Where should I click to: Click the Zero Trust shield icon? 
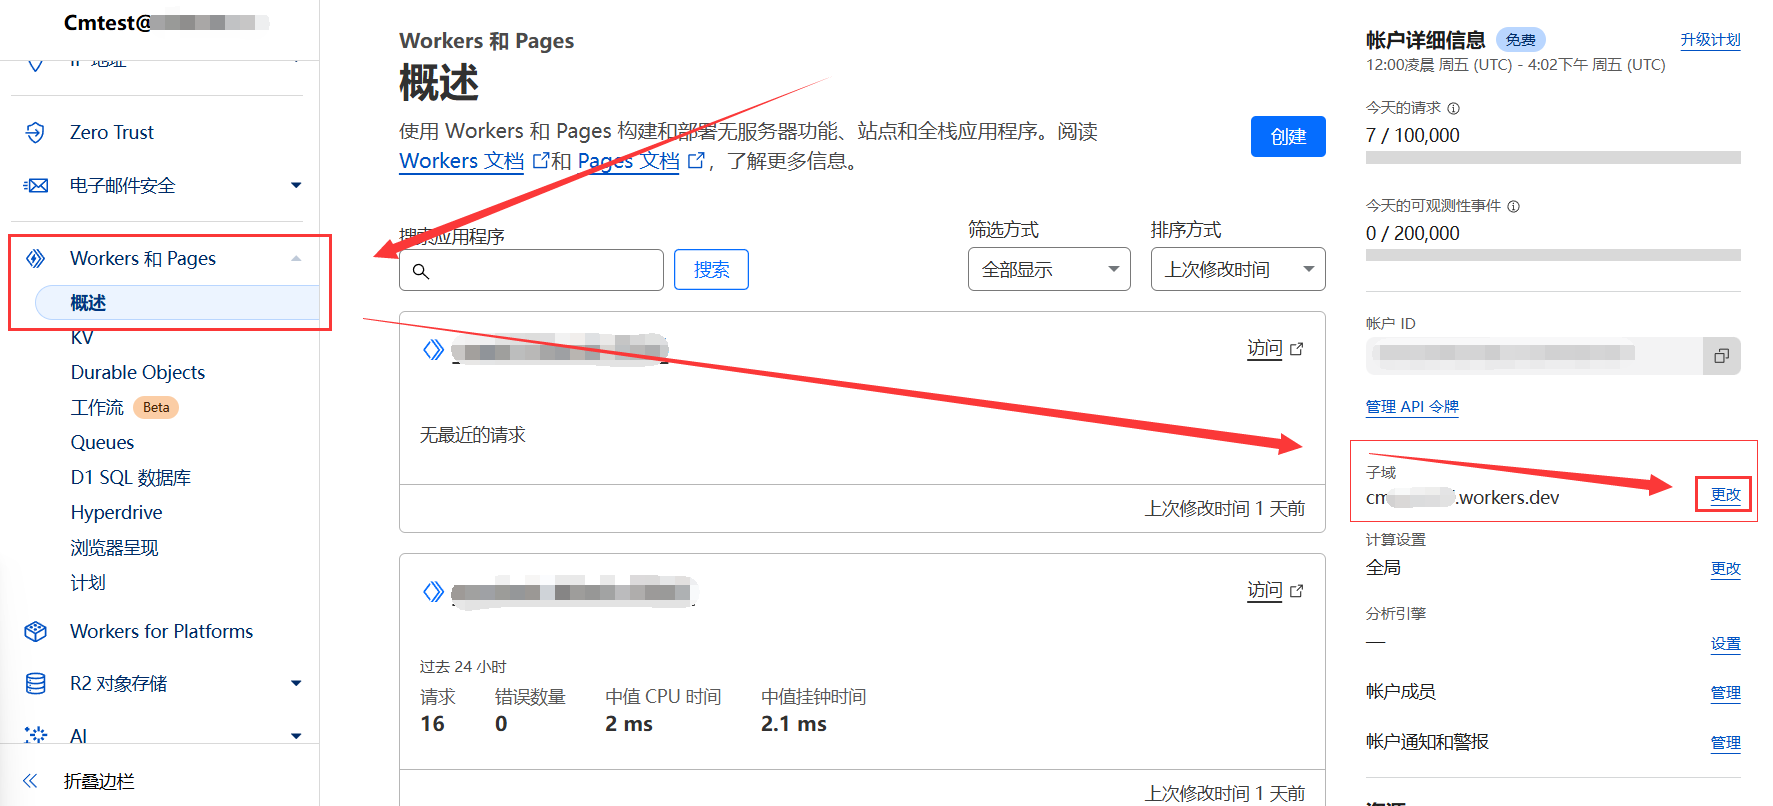tap(35, 133)
